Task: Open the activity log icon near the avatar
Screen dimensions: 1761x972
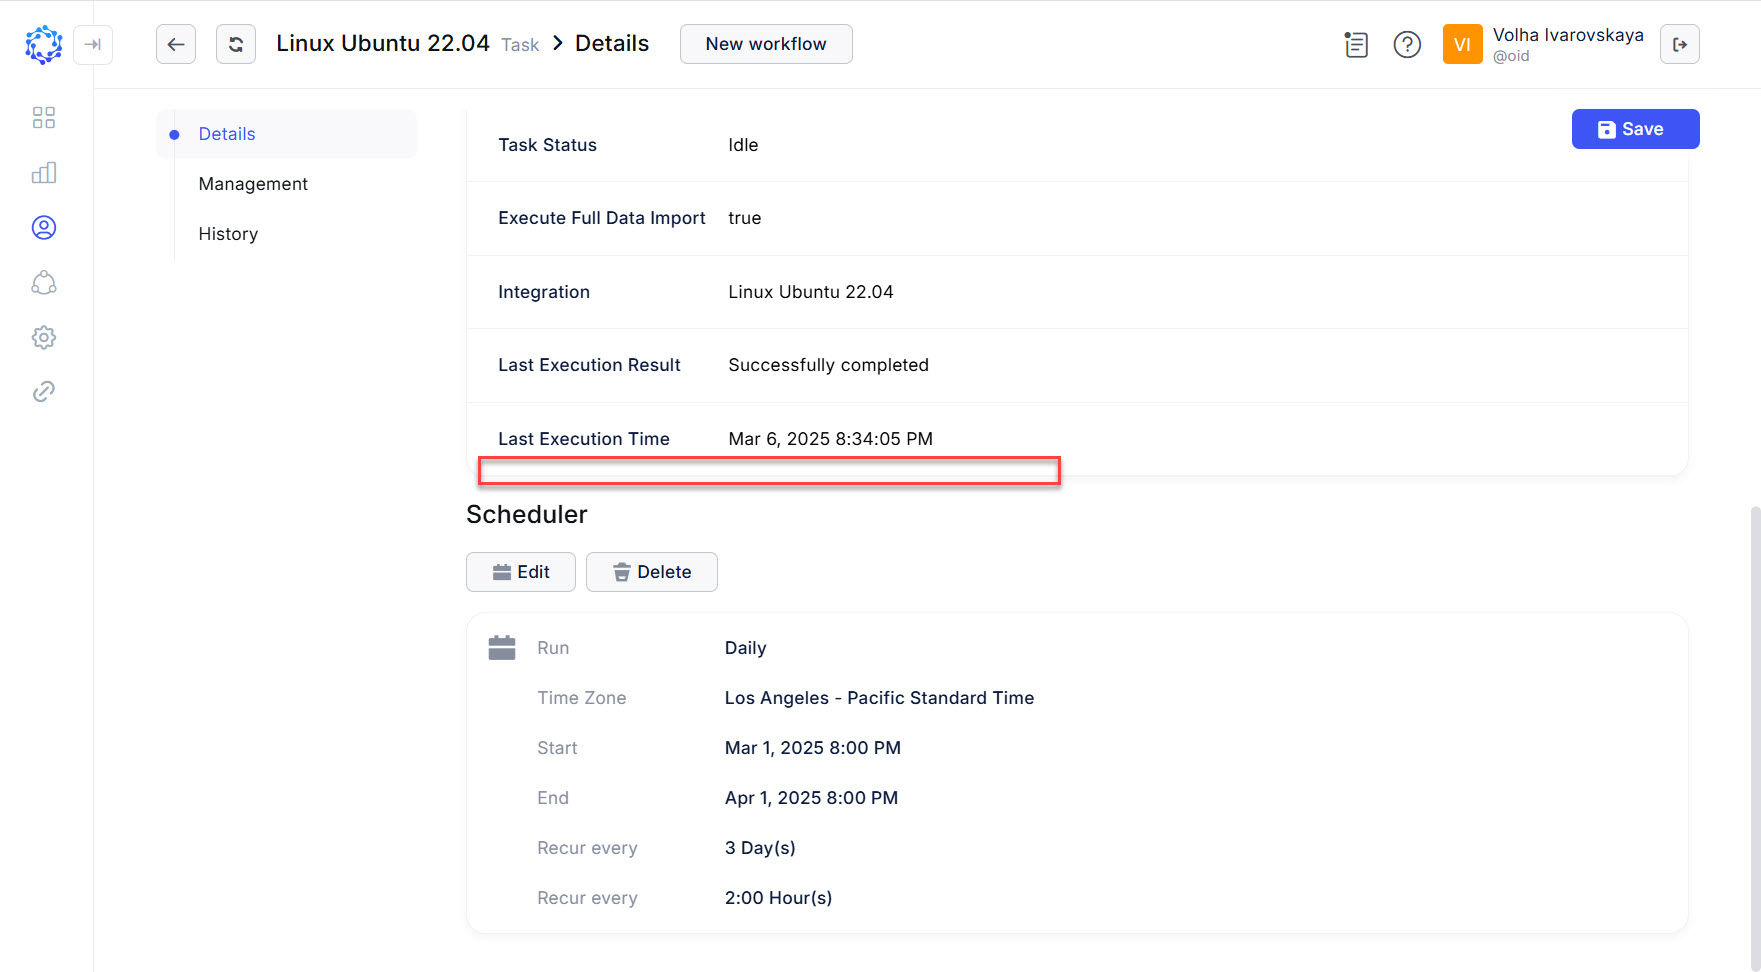Action: pyautogui.click(x=1356, y=45)
